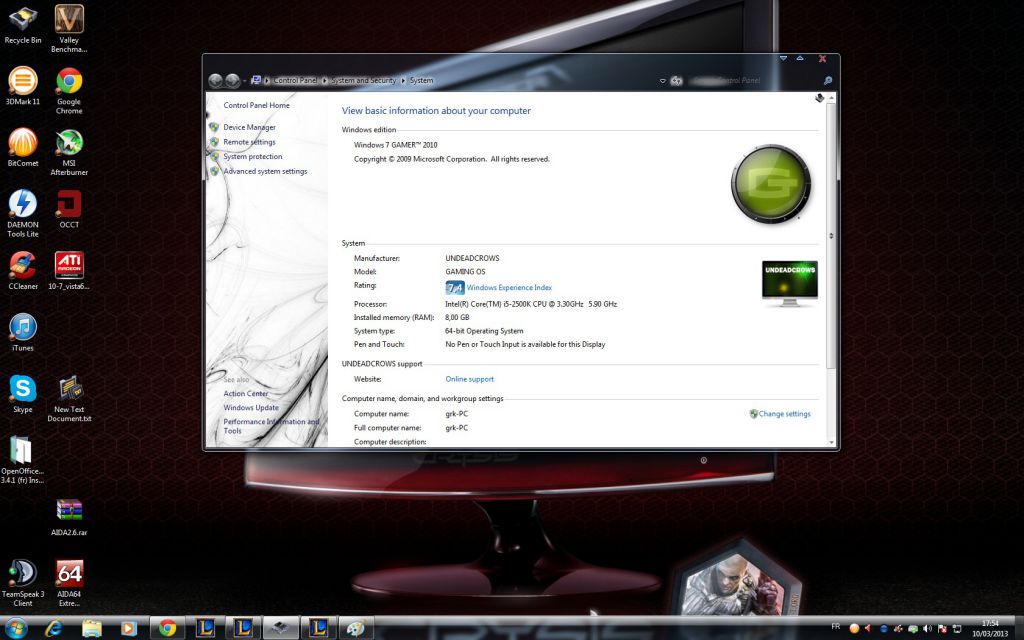Click the Search Control Panel field

tap(754, 80)
